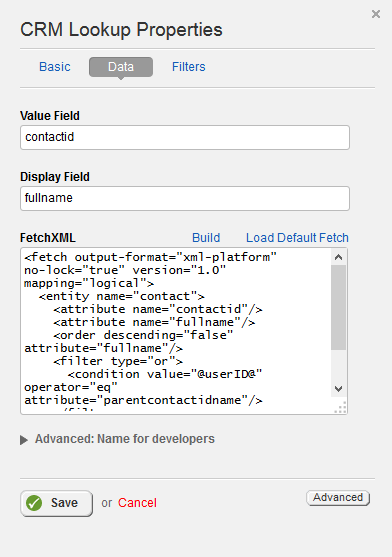Click the Display Field input box
This screenshot has height=557, width=392.
point(185,198)
